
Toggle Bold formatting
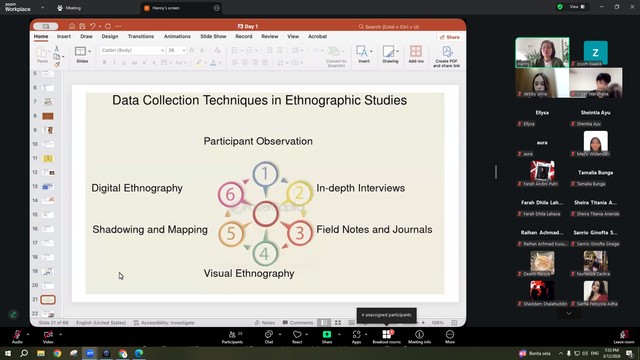104,62
